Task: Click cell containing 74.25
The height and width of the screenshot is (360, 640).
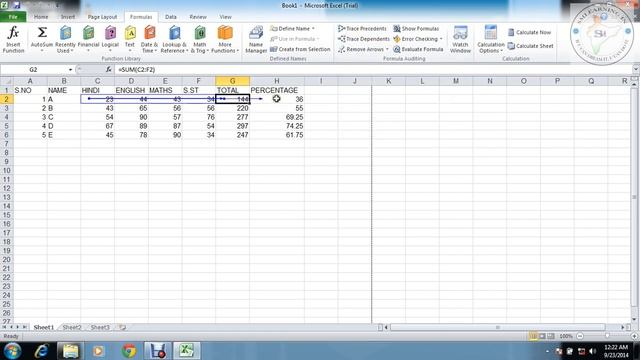Action: tap(277, 126)
